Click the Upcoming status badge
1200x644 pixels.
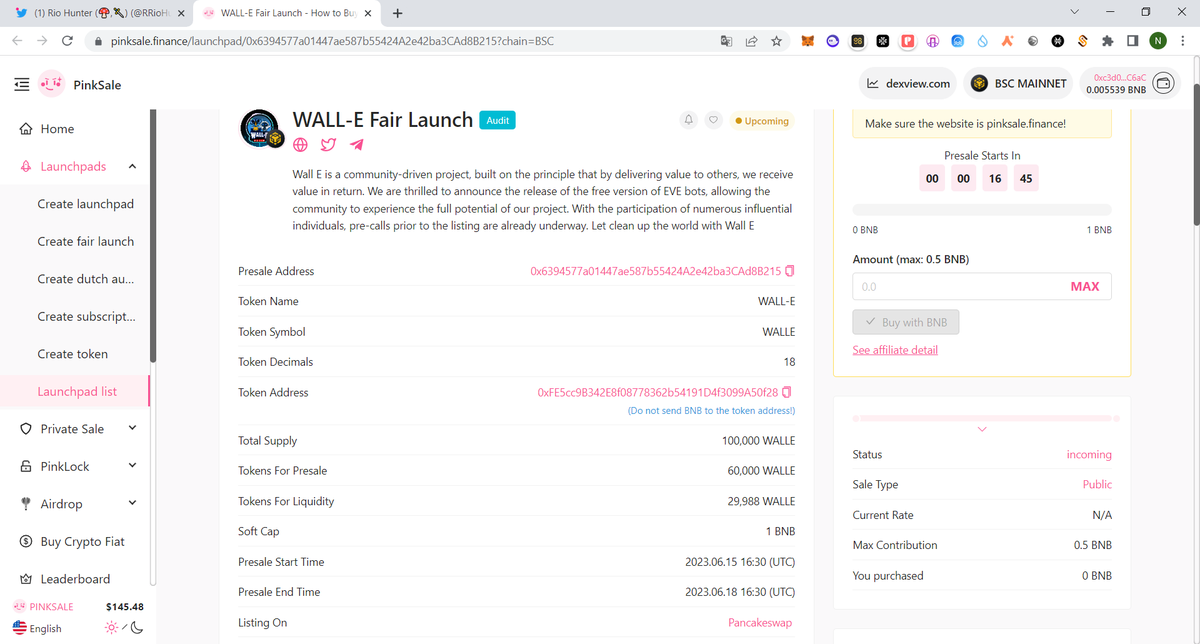761,120
